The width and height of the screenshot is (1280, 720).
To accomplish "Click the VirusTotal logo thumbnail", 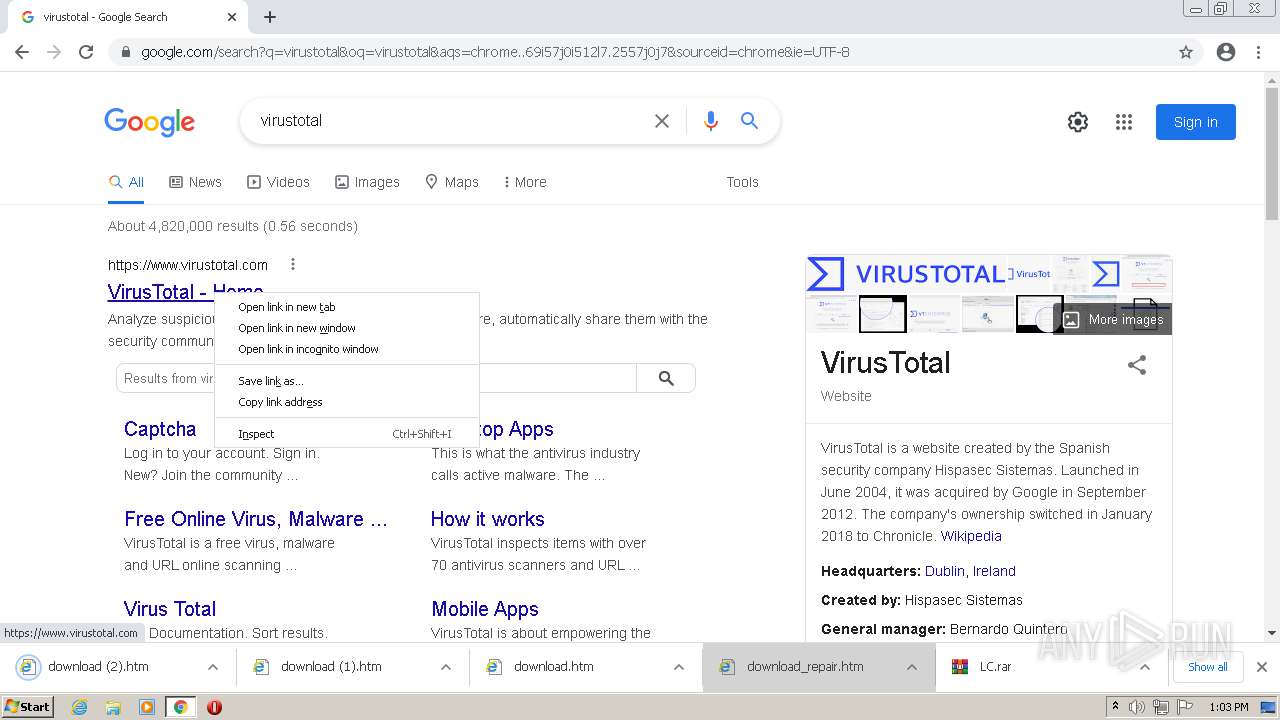I will click(x=906, y=274).
